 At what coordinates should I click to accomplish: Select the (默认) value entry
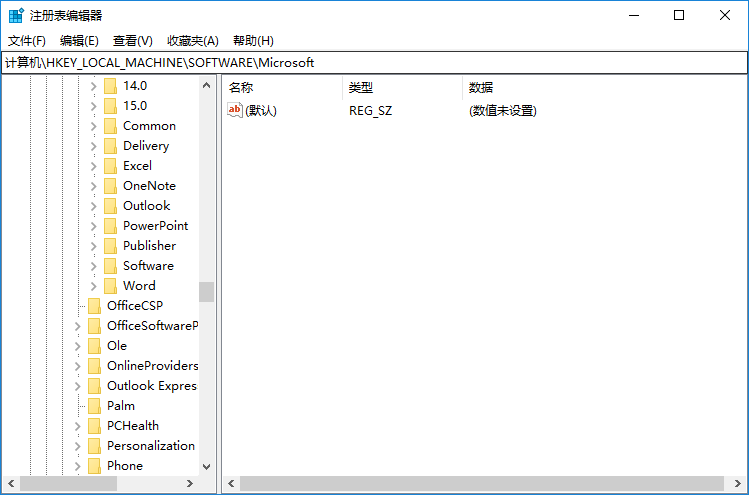261,111
